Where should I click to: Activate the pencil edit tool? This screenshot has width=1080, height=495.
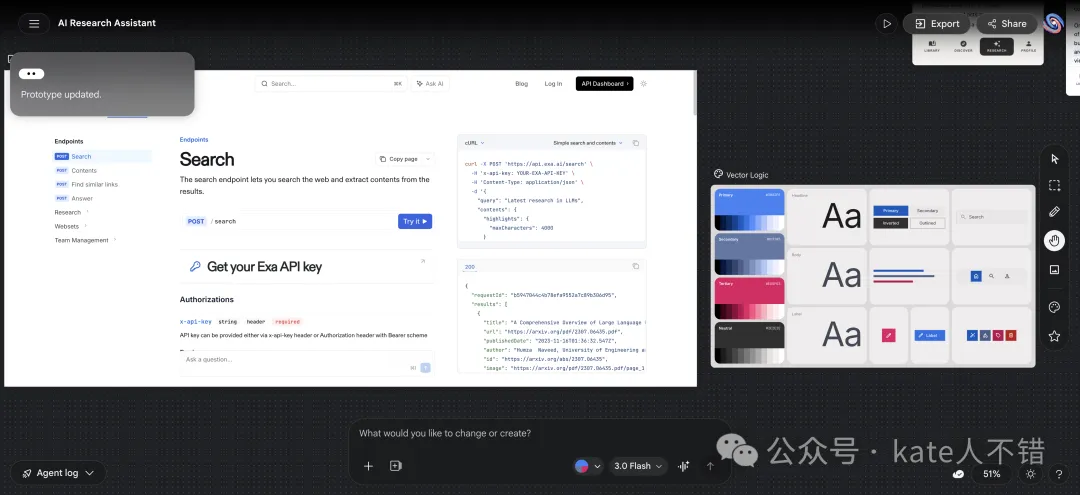1054,212
